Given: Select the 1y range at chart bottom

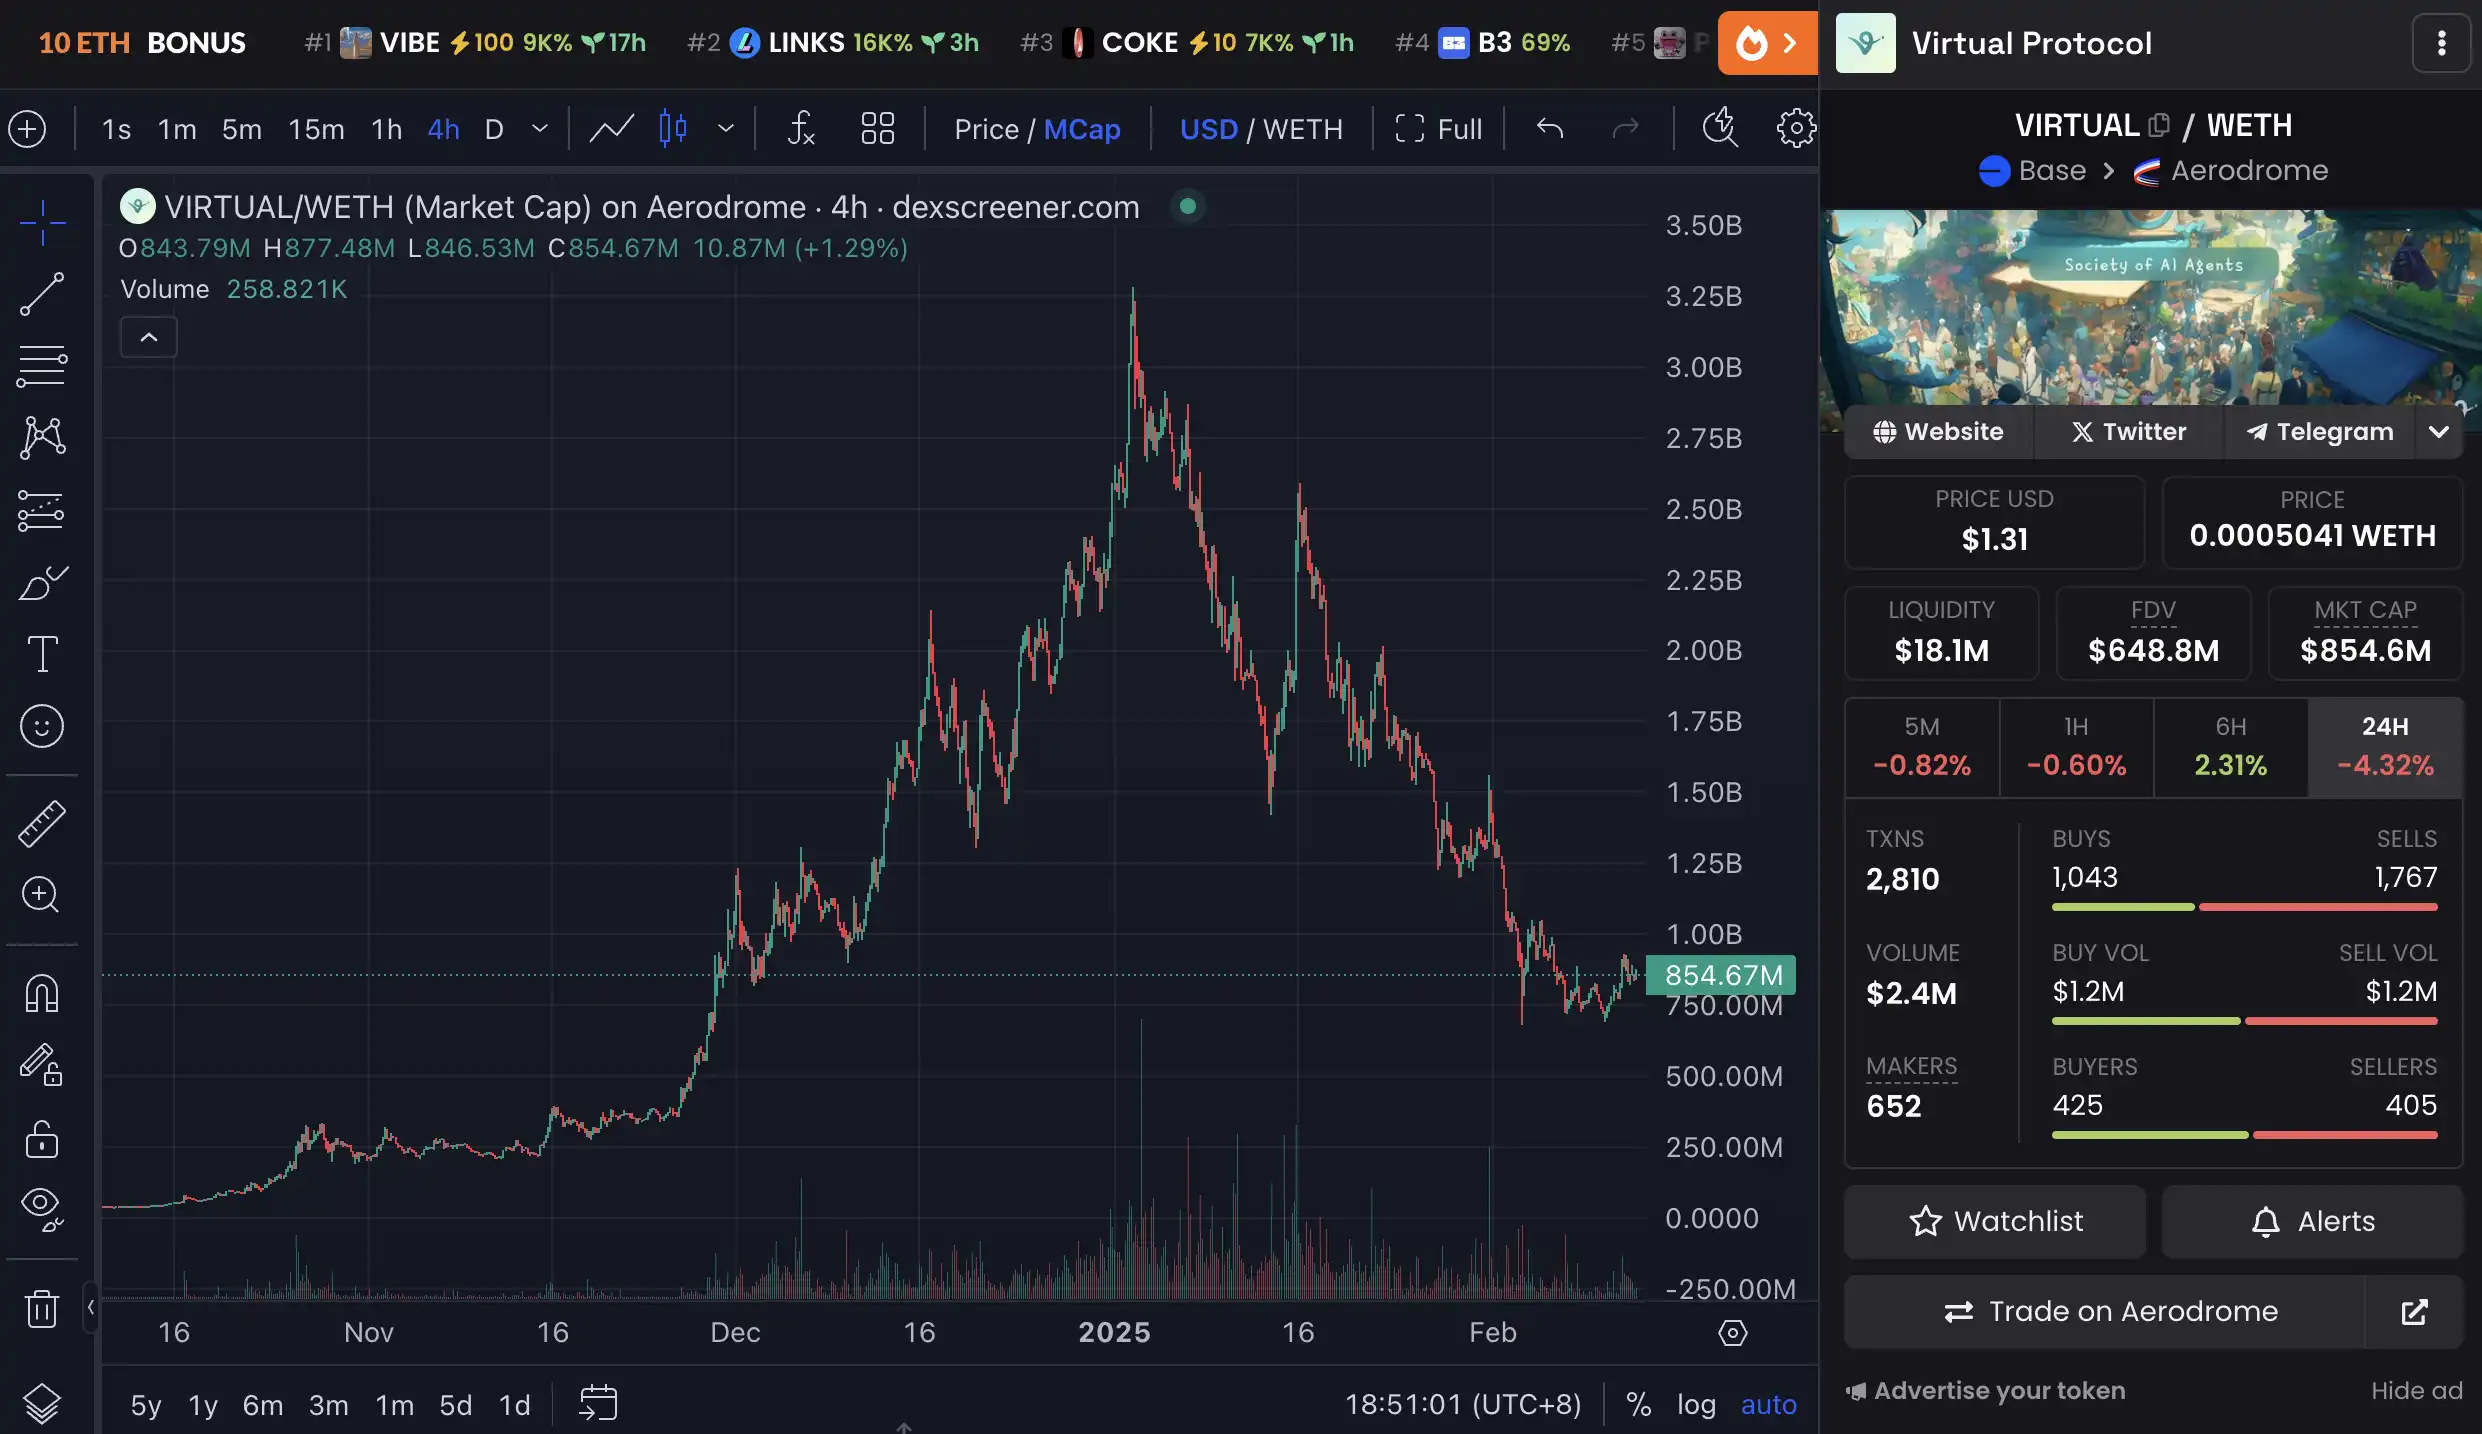Looking at the screenshot, I should 201,1404.
